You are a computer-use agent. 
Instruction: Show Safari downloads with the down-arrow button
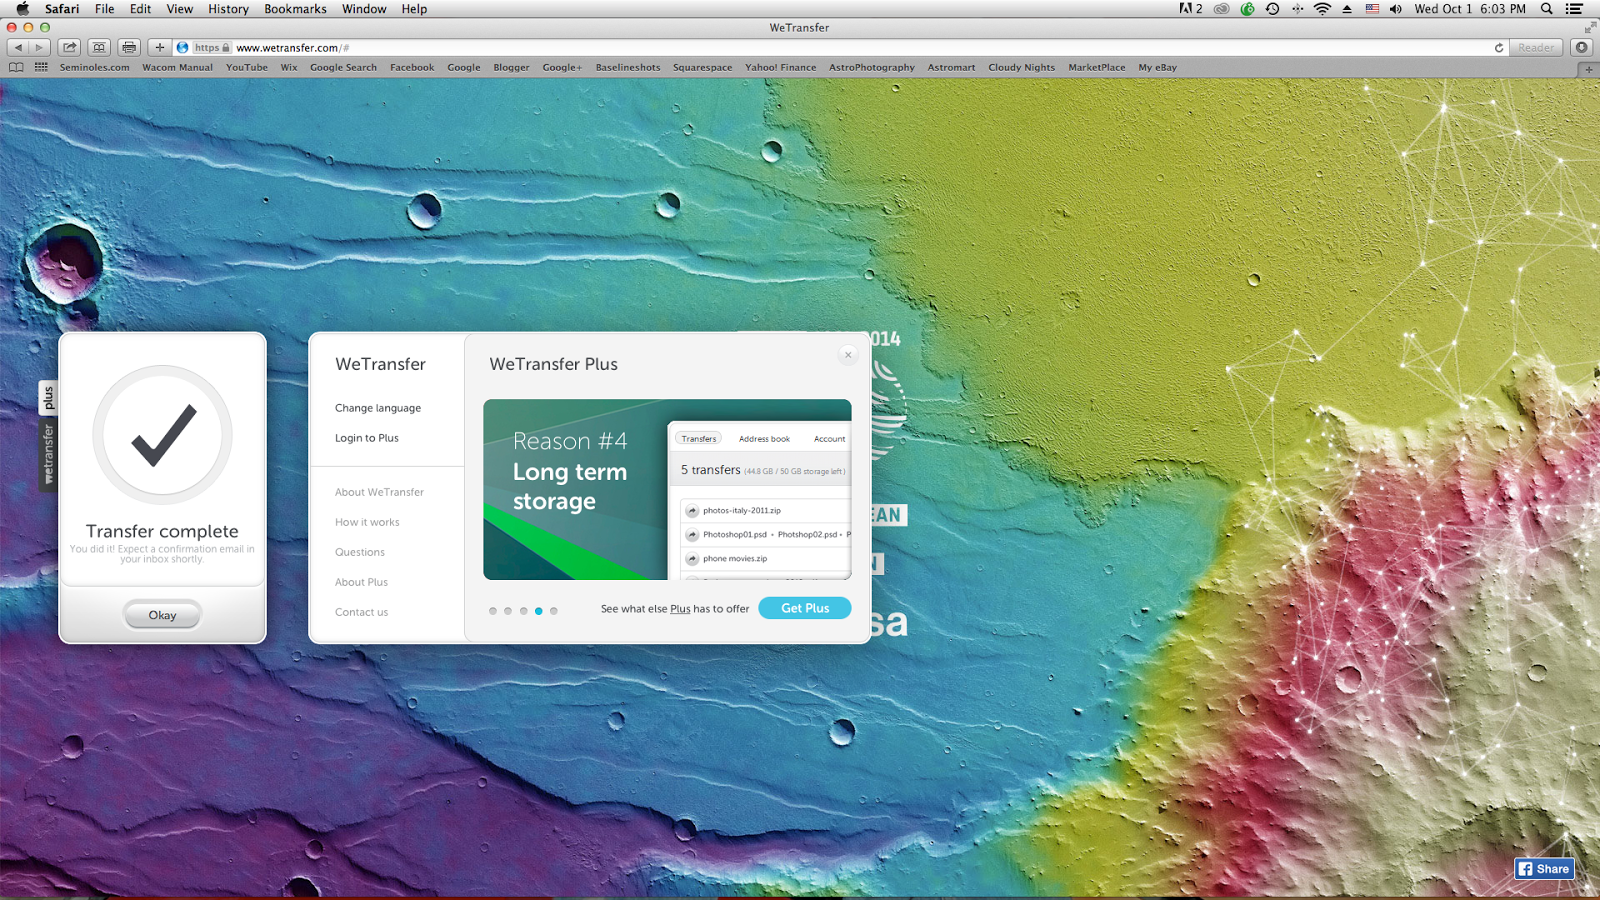tap(1581, 47)
